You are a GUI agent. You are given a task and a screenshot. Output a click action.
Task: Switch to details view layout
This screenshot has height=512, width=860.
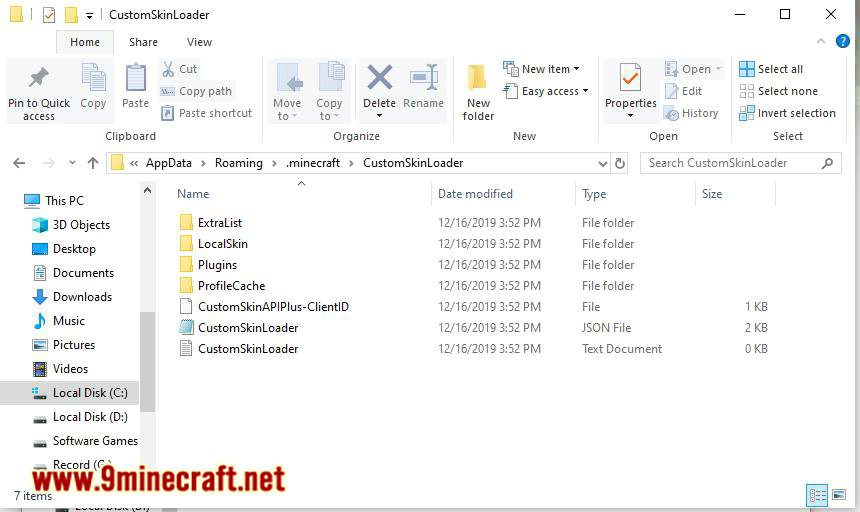point(817,496)
